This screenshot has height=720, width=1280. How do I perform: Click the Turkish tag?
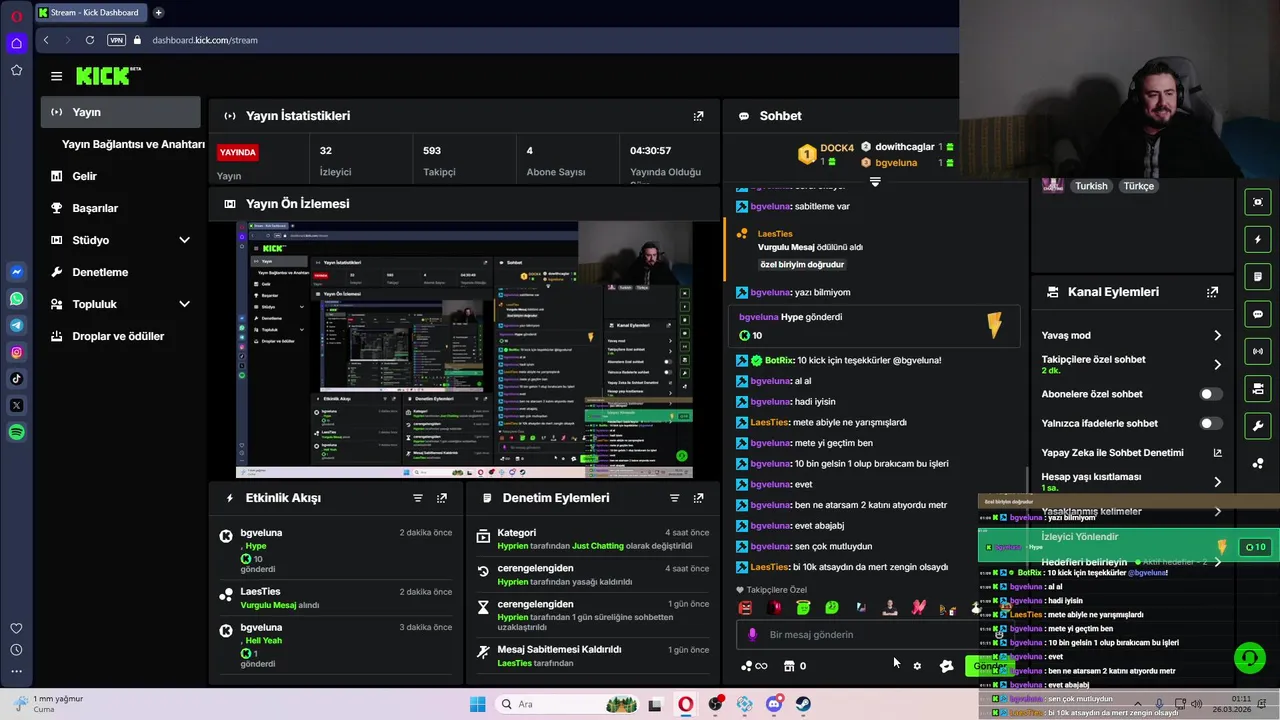(x=1091, y=186)
